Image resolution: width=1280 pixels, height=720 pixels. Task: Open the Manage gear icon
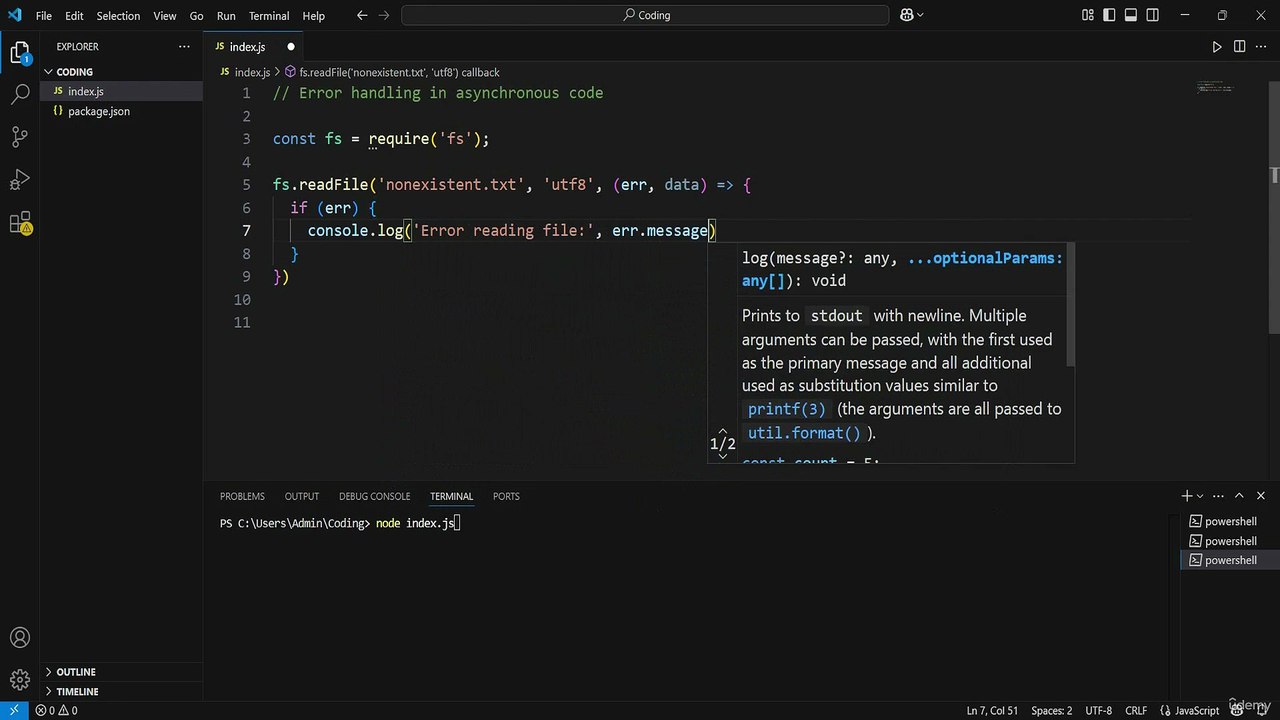point(20,680)
